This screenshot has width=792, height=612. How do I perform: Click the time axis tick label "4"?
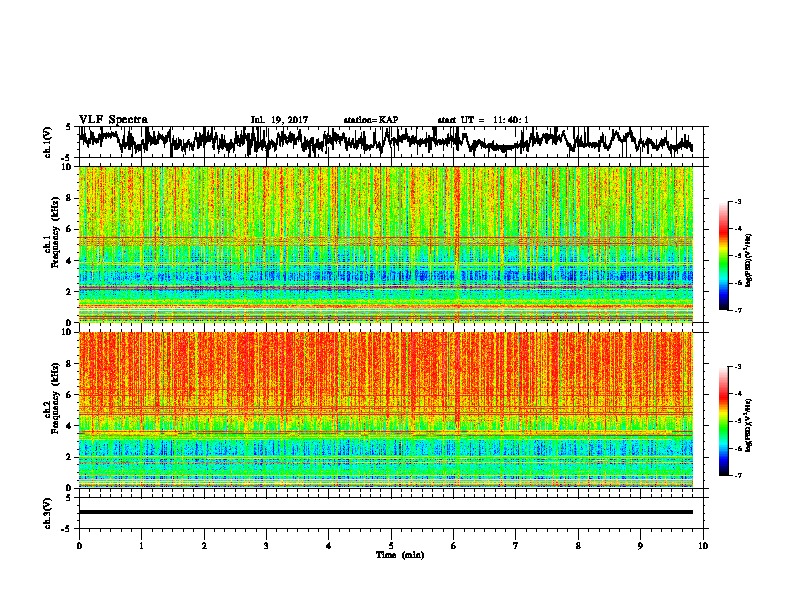[329, 546]
